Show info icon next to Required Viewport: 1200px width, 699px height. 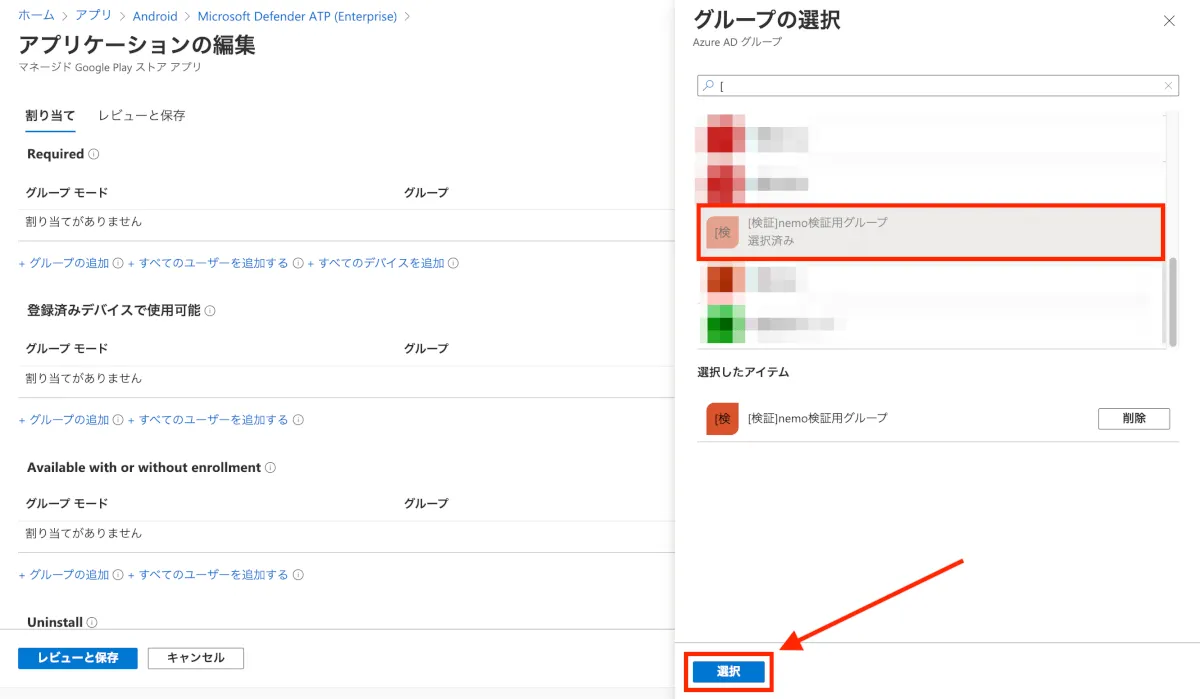94,154
